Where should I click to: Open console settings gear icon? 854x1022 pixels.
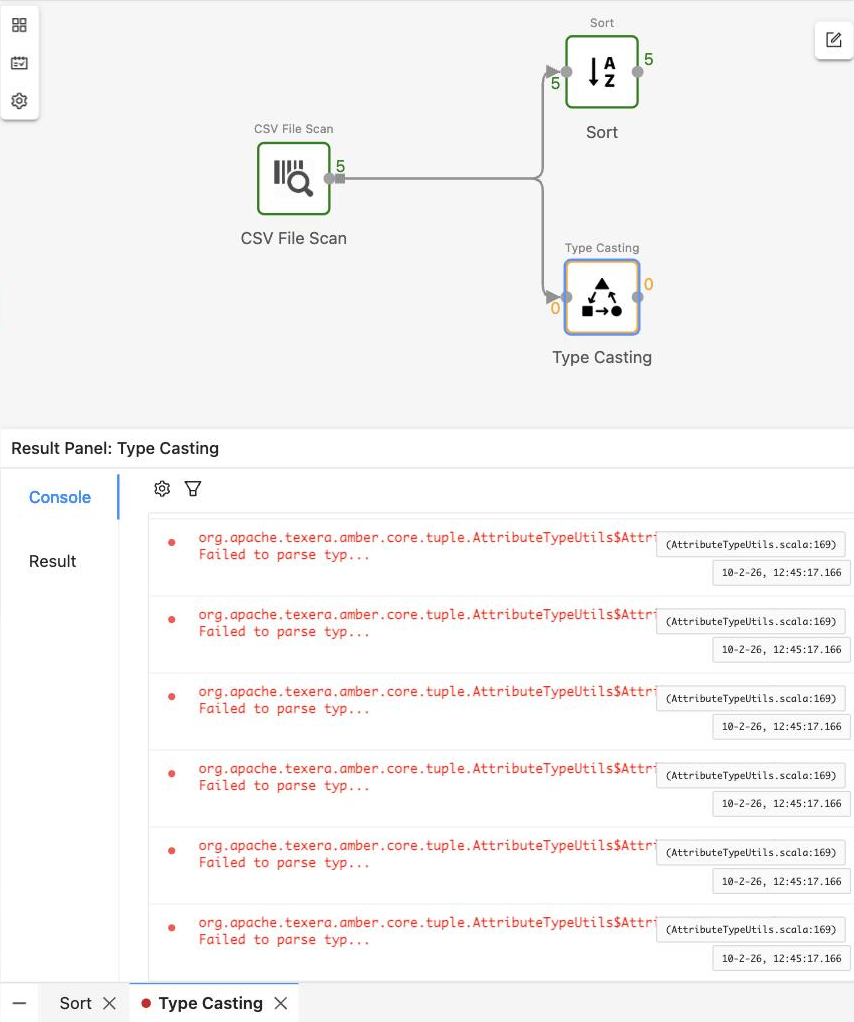[162, 489]
